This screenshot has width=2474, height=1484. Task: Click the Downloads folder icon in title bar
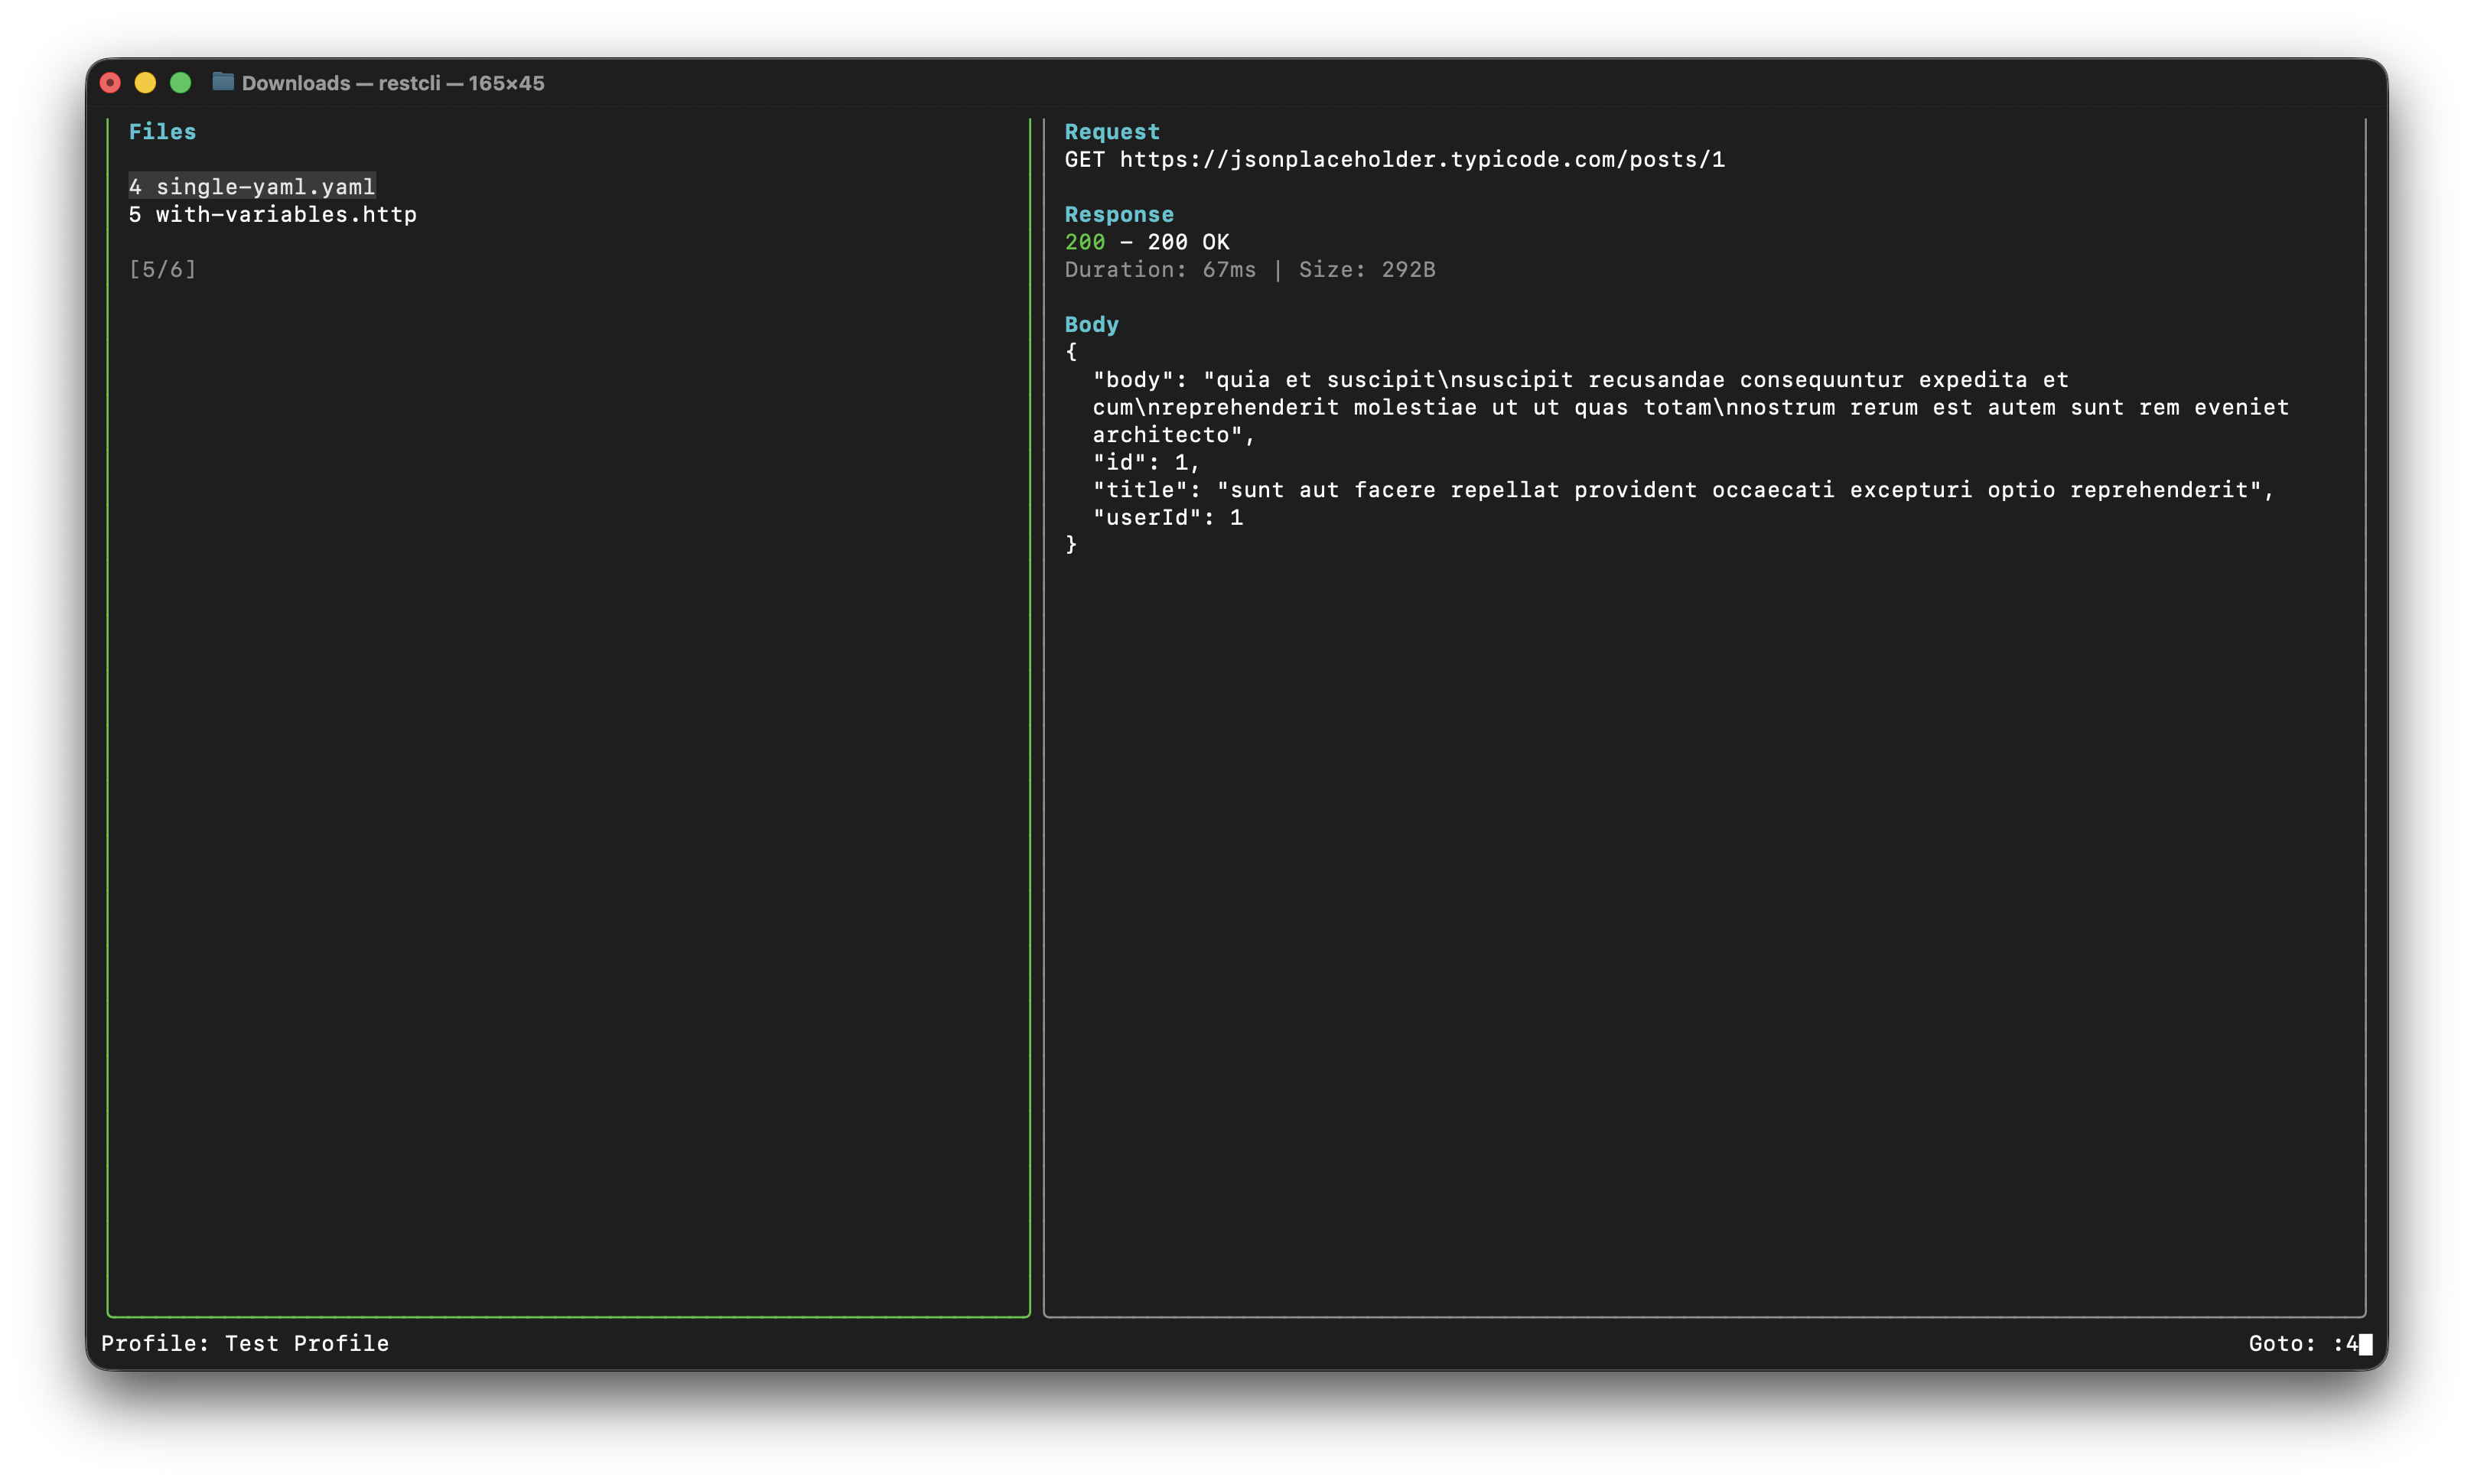pos(223,82)
